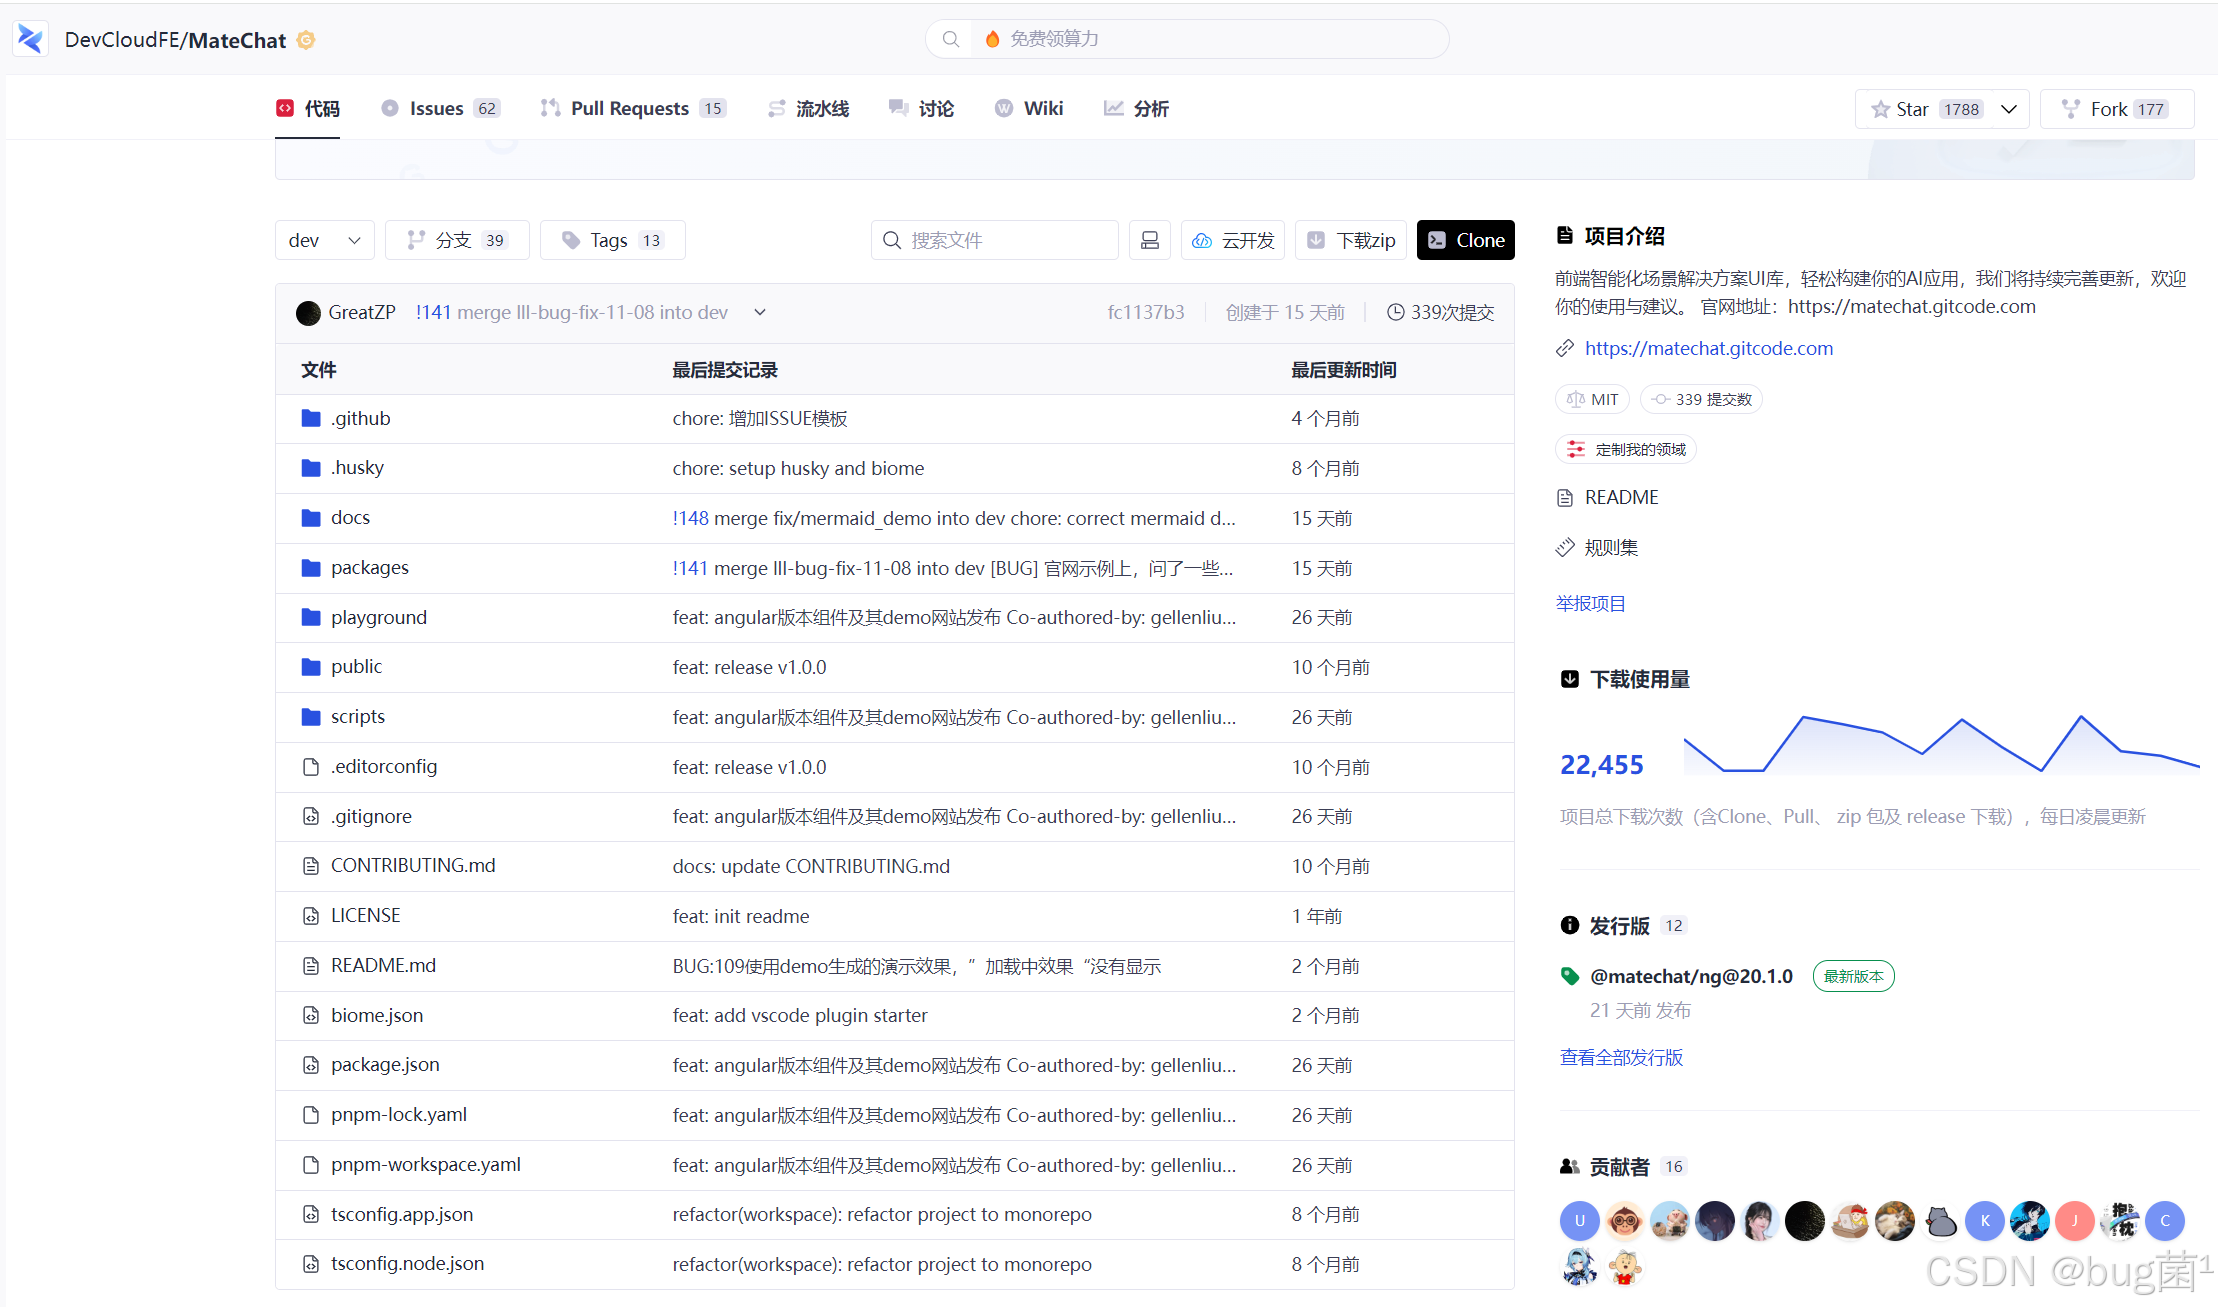Click the 339 提交数 commits badge
Screen dimensions: 2218x1307
pyautogui.click(x=1701, y=399)
